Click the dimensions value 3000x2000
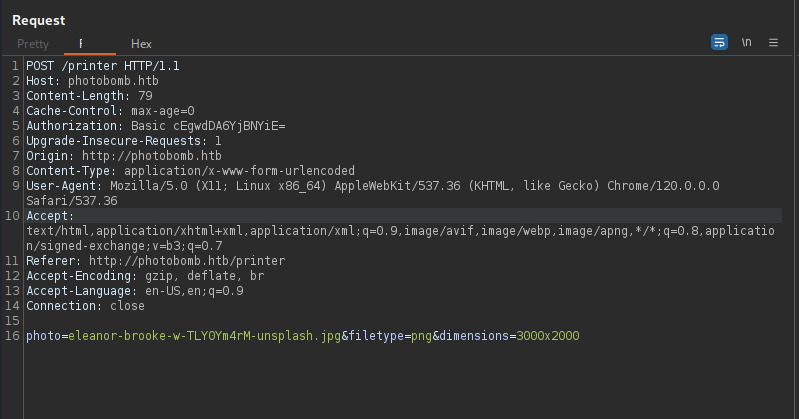Screen dimensions: 799x419 [x=548, y=336]
